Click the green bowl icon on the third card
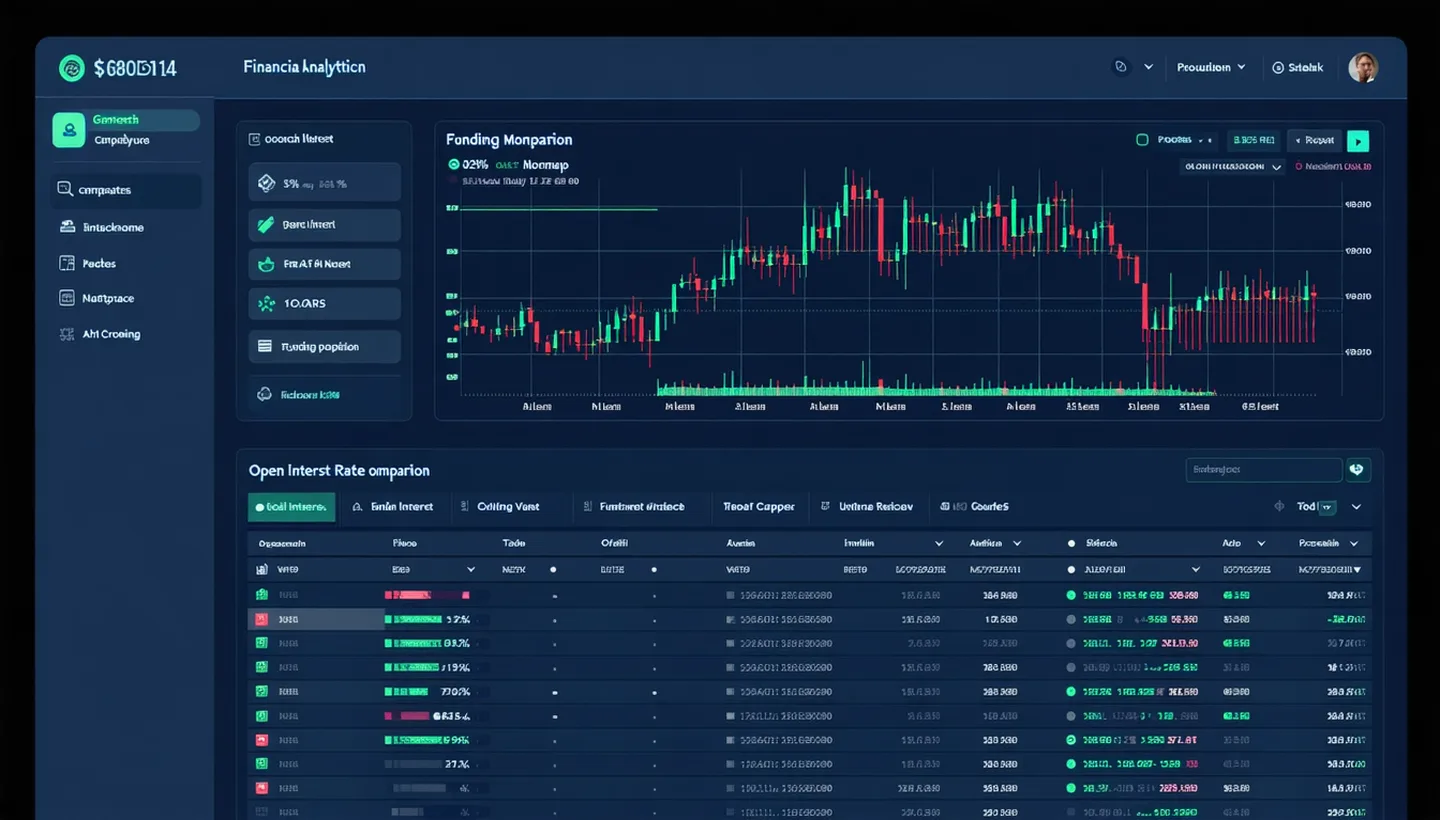 click(265, 264)
